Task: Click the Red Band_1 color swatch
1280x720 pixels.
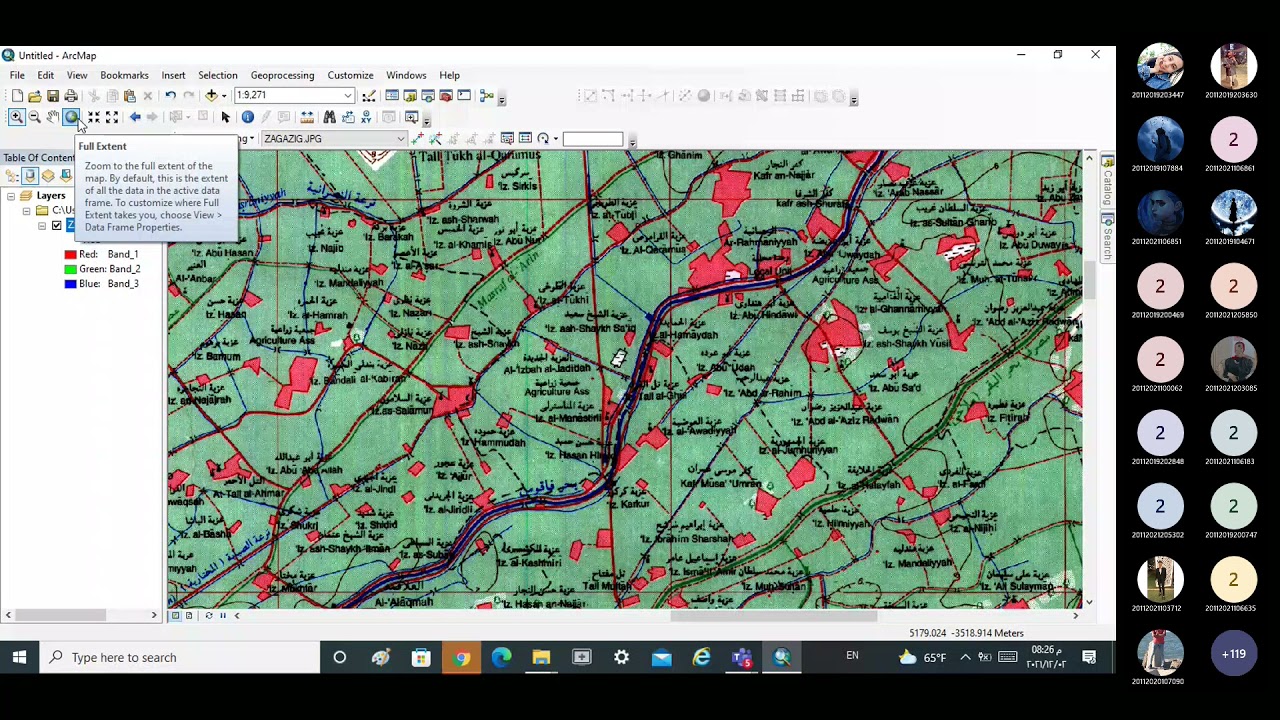Action: click(x=70, y=254)
